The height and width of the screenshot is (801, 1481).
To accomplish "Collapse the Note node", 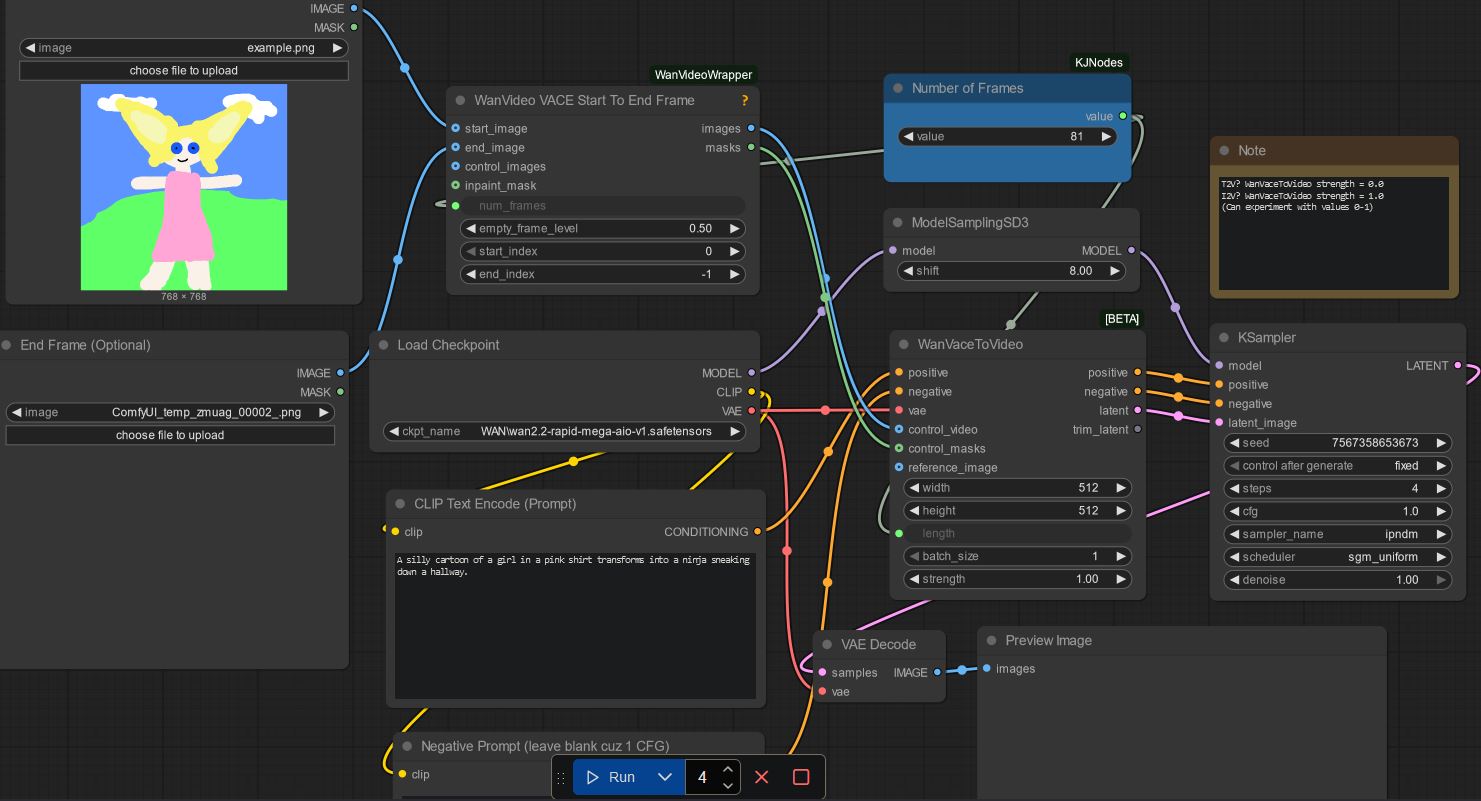I will [x=1224, y=150].
